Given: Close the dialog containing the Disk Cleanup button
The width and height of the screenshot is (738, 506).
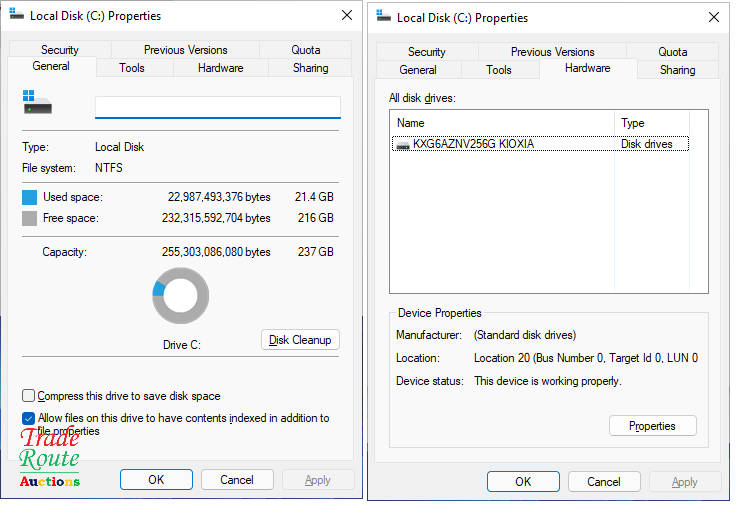Looking at the screenshot, I should (x=346, y=16).
